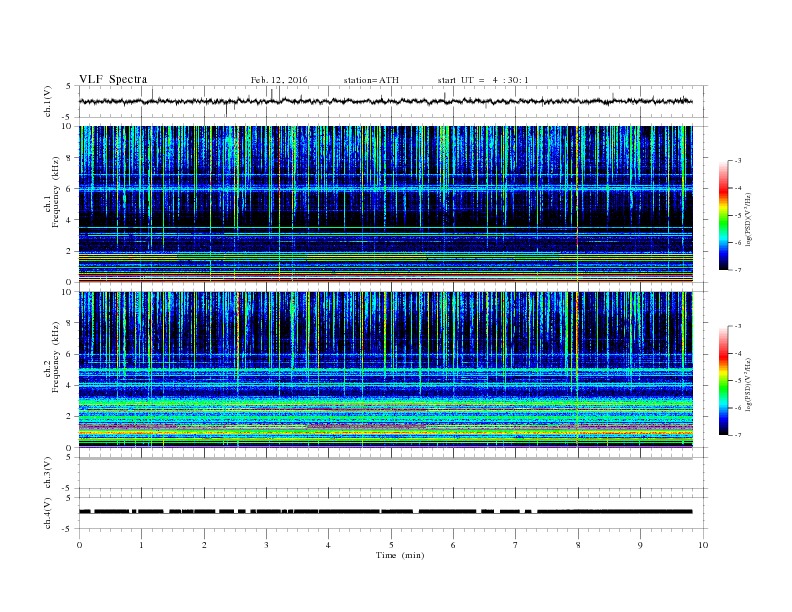Screen dimensions: 792x612
Task: Select the 'ch.1 Frequency (kHz)' axis label
Action: pos(52,192)
